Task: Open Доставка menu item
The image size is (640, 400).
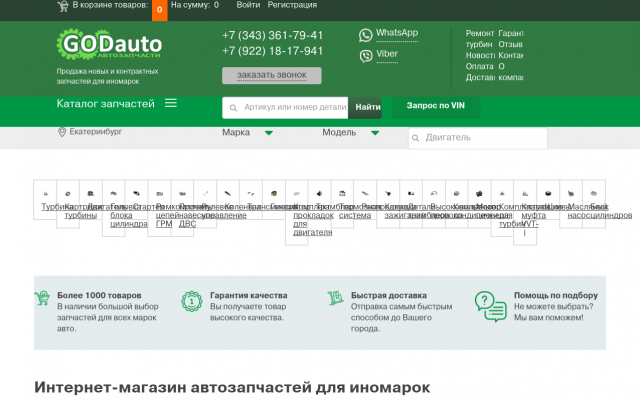Action: [x=480, y=77]
